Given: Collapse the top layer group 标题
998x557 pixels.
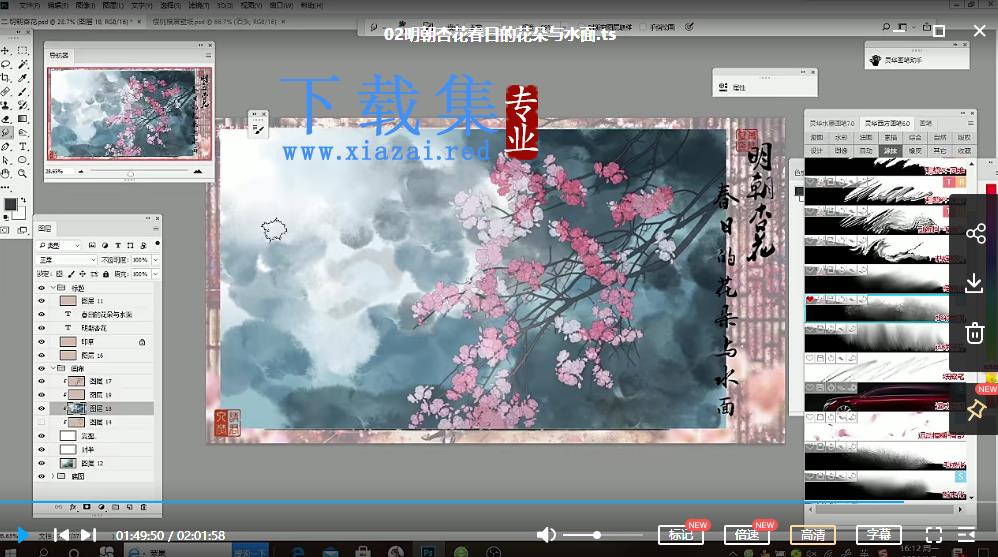Looking at the screenshot, I should click(x=53, y=288).
